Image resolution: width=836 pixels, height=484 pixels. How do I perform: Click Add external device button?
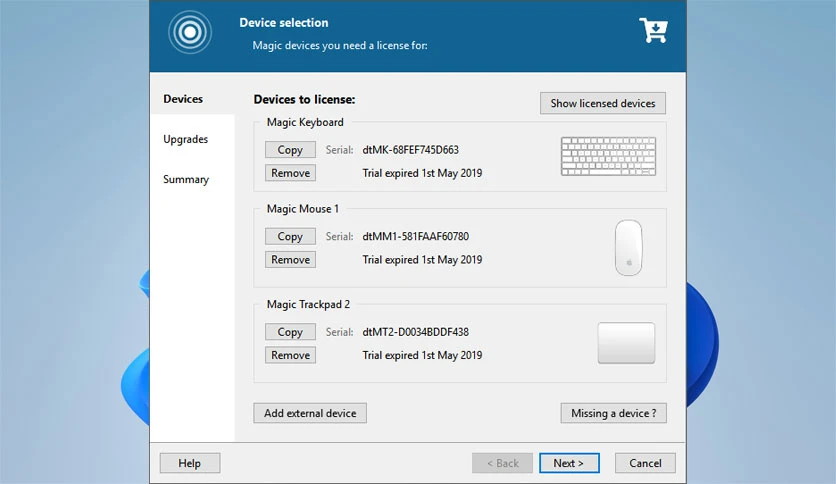[310, 413]
